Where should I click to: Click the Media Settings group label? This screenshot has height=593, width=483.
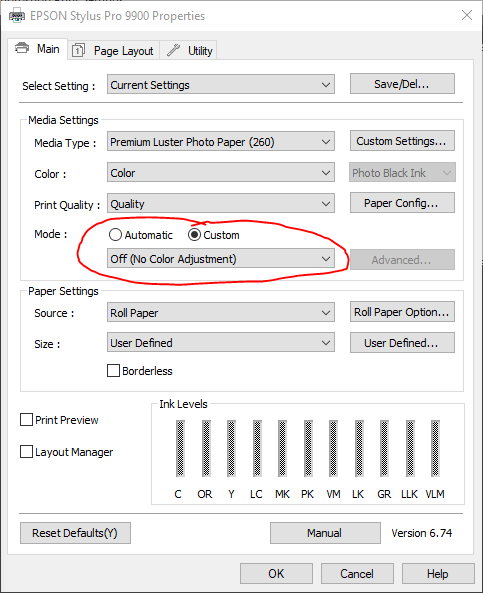pos(64,120)
